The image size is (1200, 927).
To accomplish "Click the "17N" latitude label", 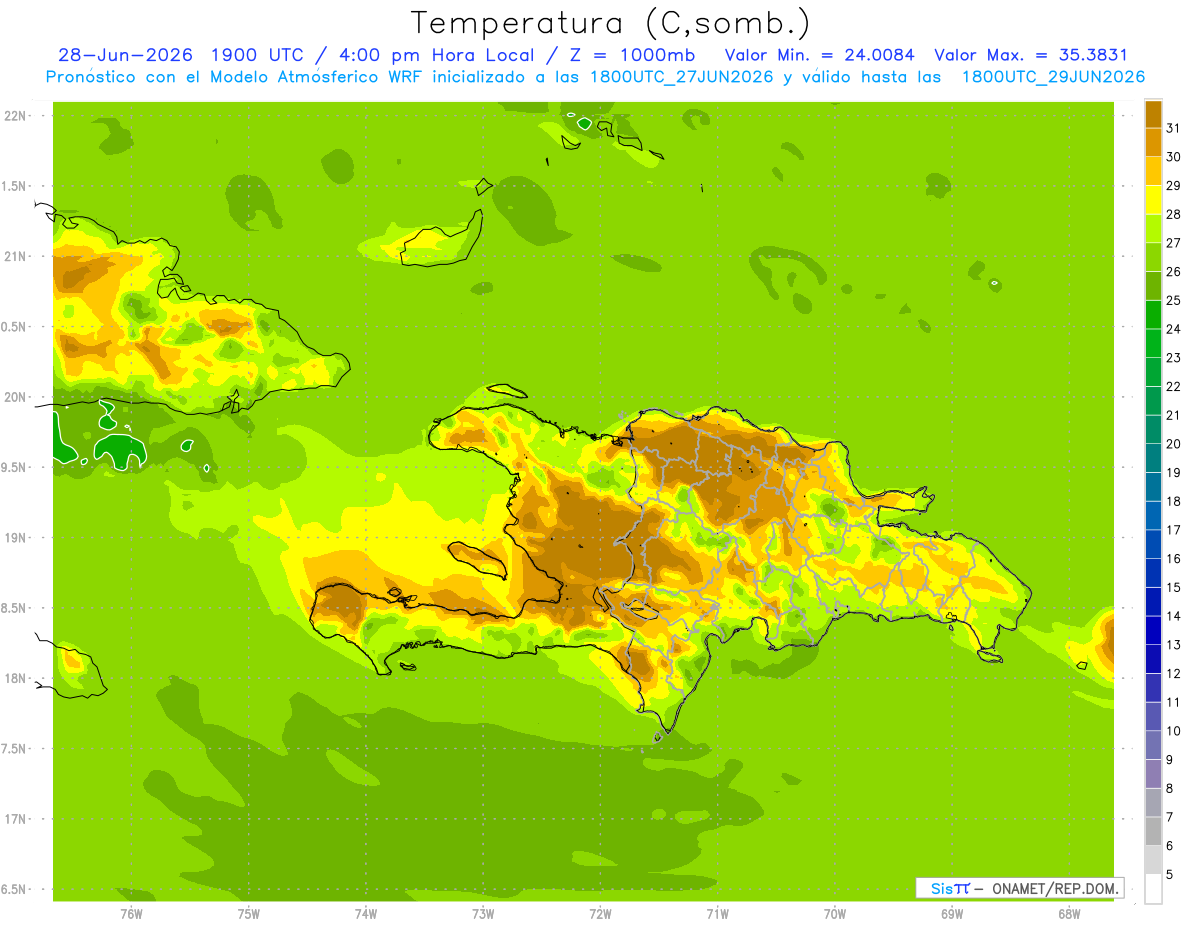I will pos(15,819).
